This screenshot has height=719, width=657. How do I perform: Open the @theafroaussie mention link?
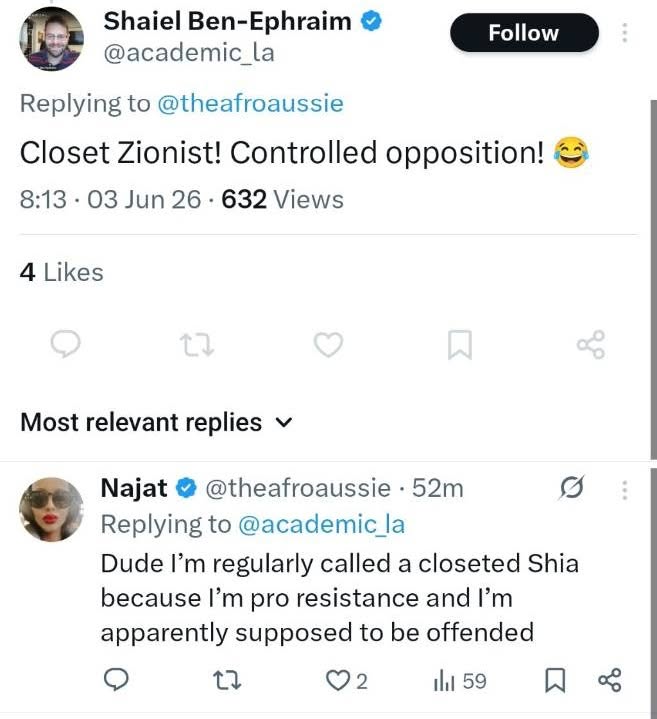[x=250, y=104]
